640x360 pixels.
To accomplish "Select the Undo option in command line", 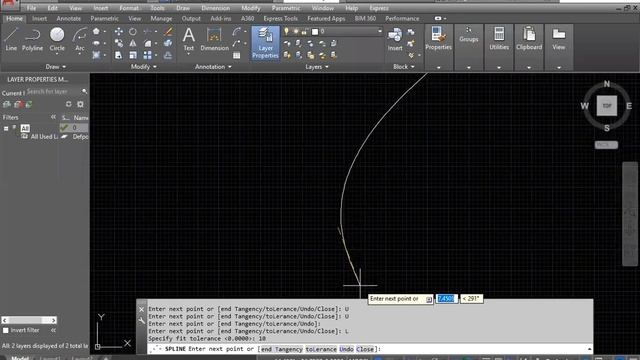I will [346, 349].
